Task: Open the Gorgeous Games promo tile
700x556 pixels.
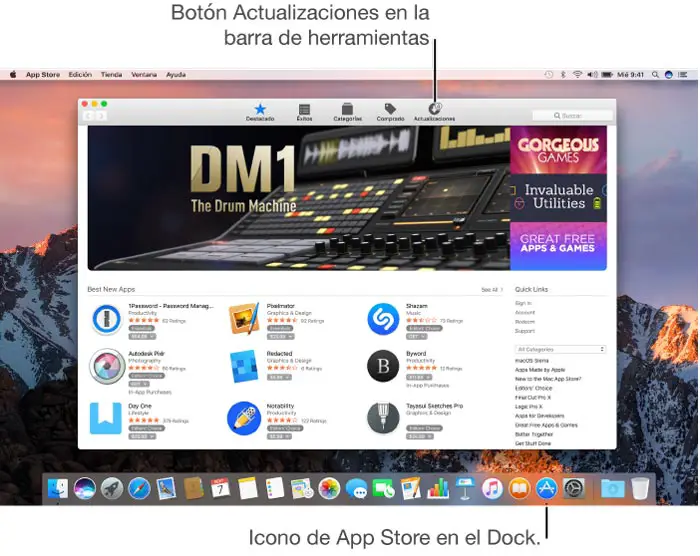Action: click(558, 150)
